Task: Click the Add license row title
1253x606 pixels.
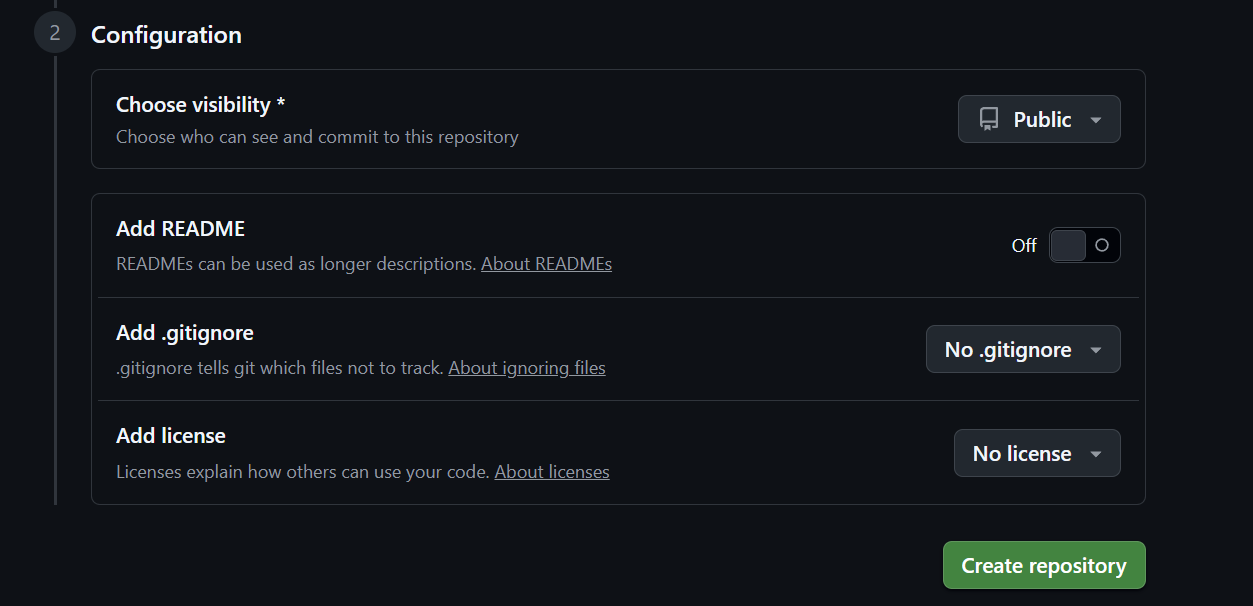Action: coord(171,436)
